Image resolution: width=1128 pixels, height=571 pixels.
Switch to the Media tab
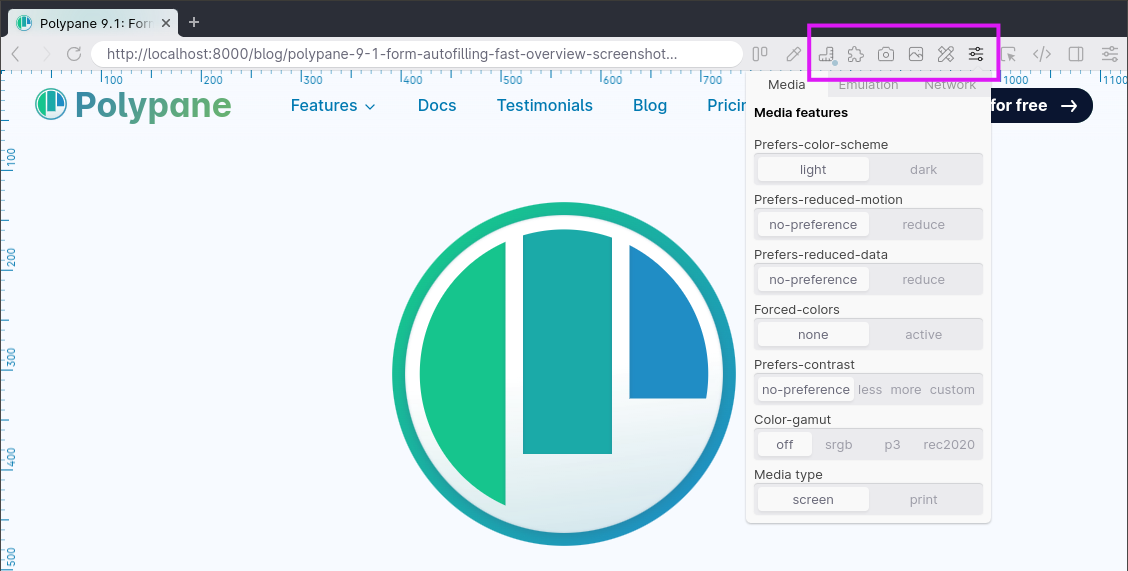coord(786,85)
